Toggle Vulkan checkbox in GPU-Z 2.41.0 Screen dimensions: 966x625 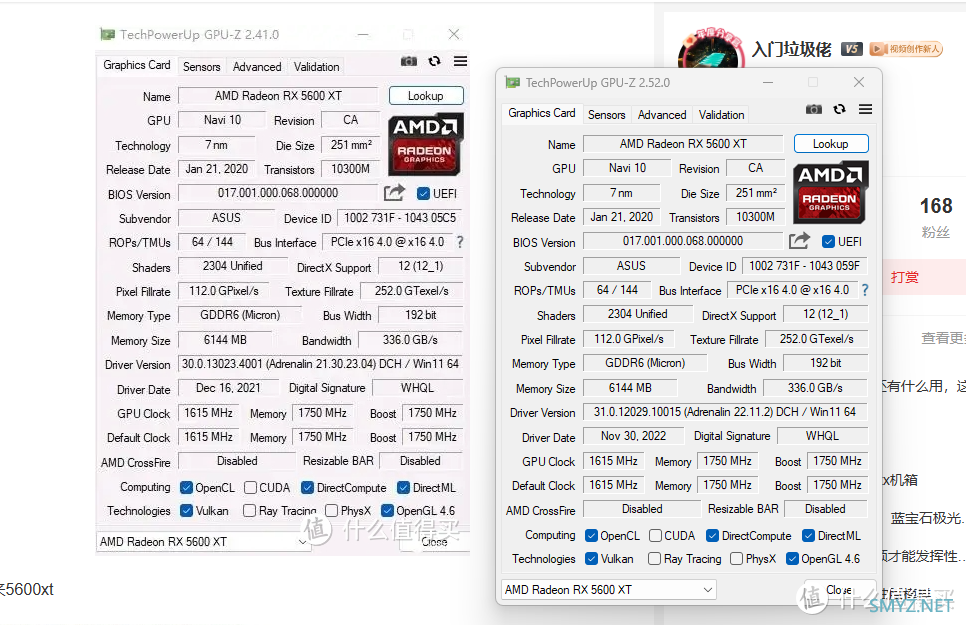tap(186, 510)
